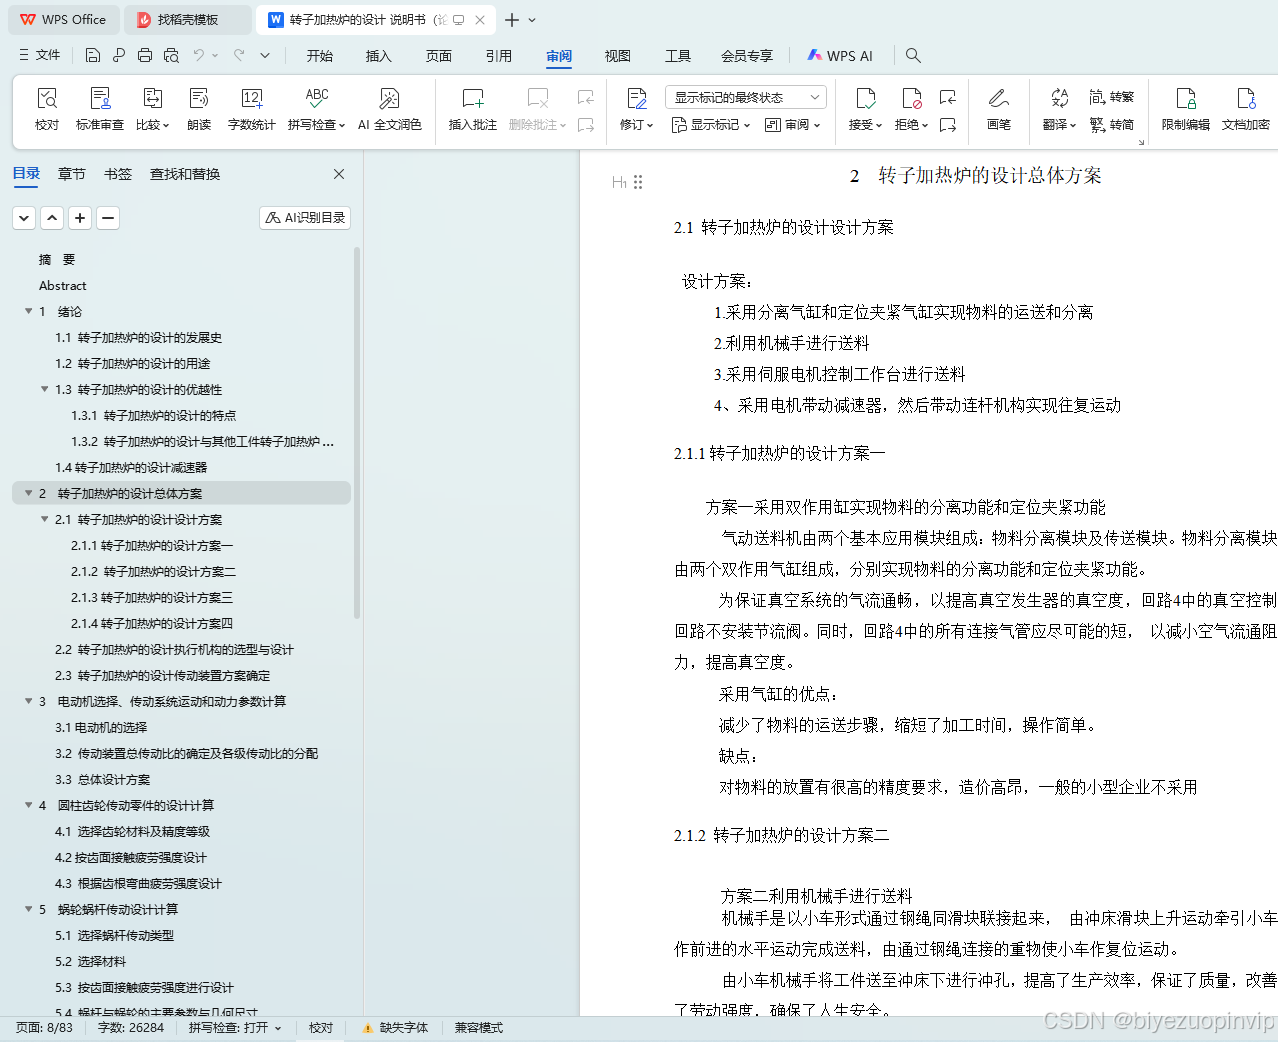Select outline item 2.1.2 设计方案二
1278x1042 pixels.
tap(153, 571)
